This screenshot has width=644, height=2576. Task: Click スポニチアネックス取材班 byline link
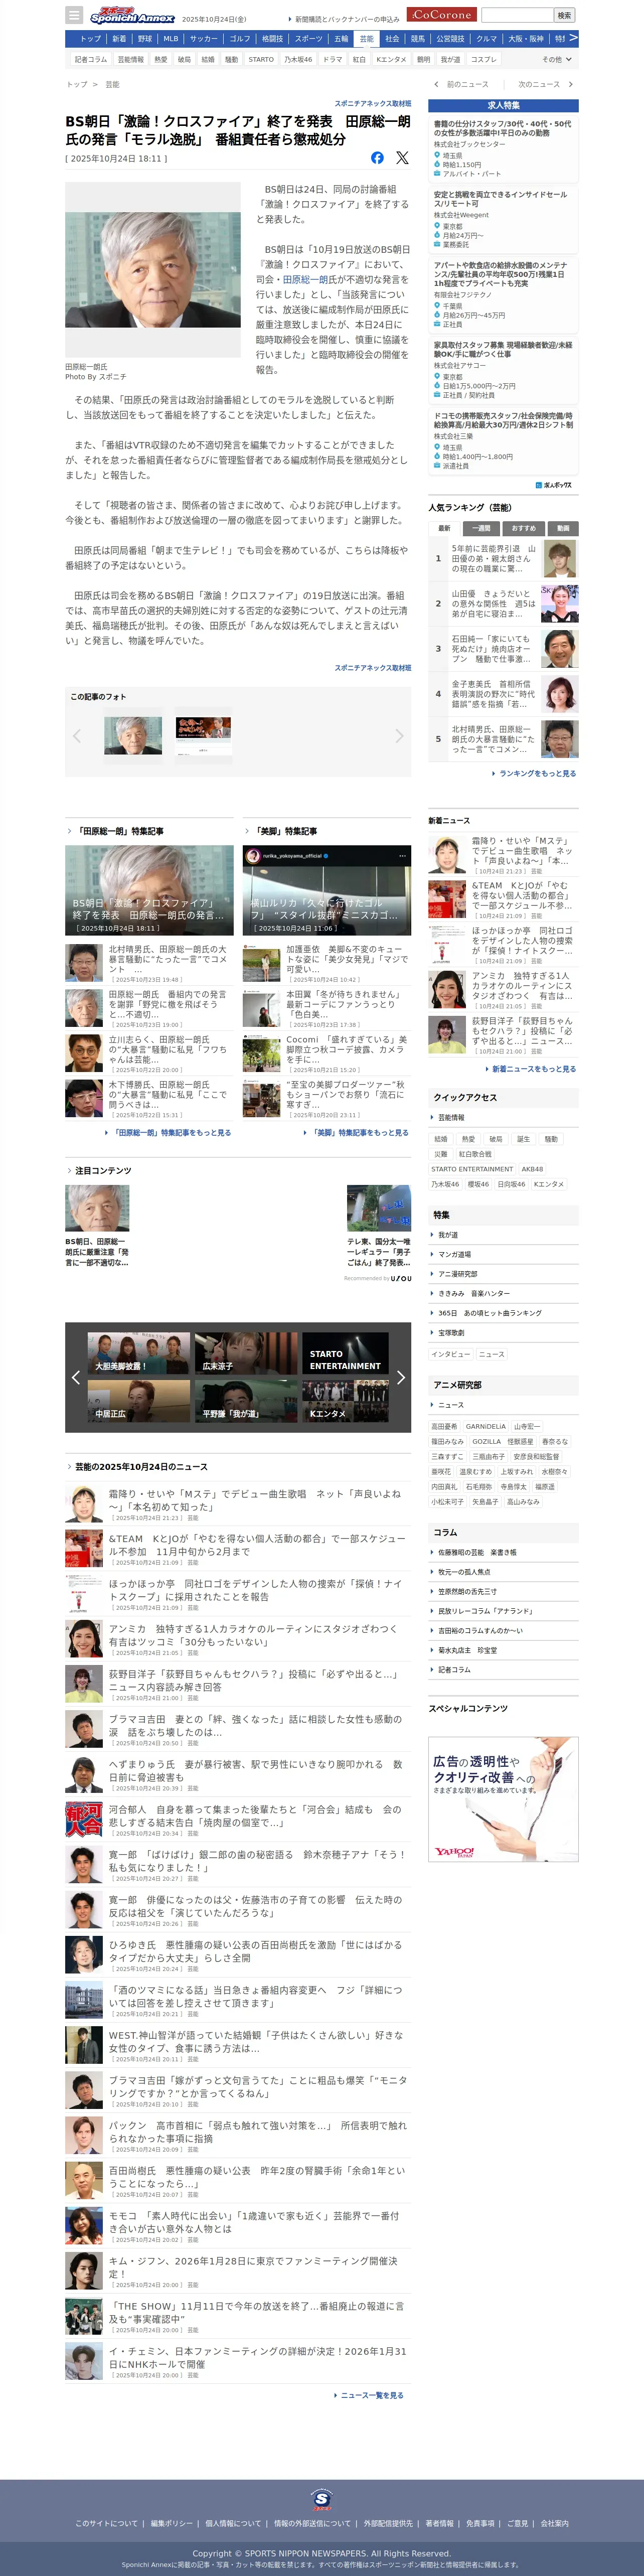[x=373, y=104]
